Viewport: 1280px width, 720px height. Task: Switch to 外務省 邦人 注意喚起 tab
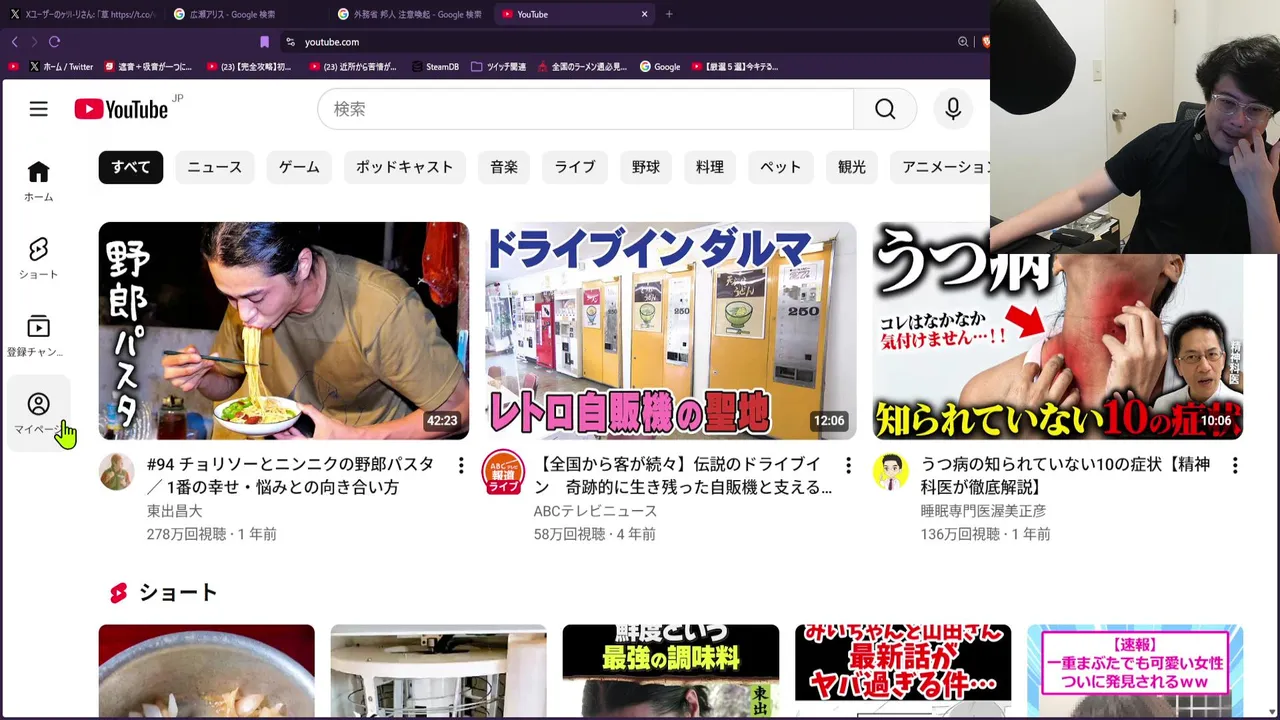pyautogui.click(x=410, y=14)
